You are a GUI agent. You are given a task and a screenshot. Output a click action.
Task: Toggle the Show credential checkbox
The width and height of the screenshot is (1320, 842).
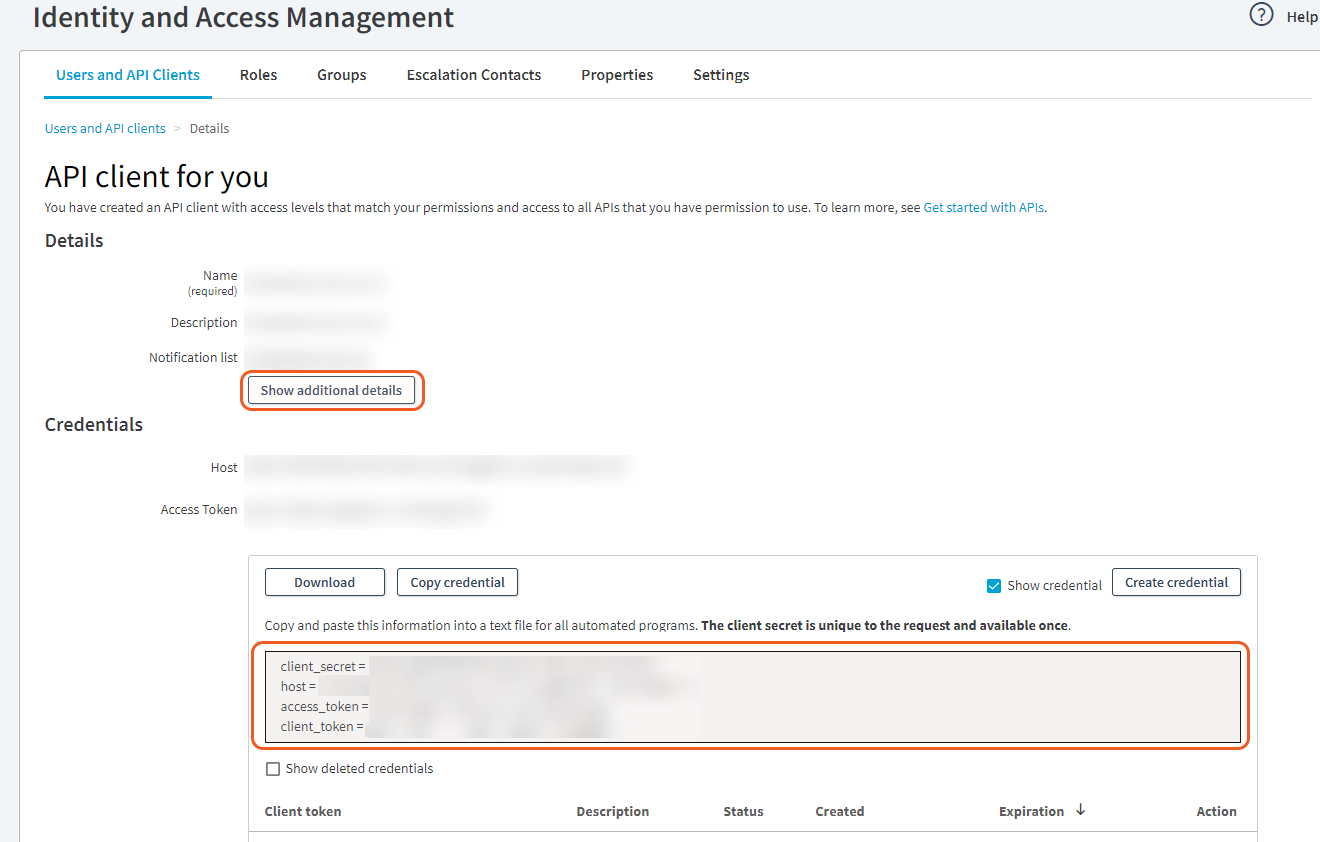tap(994, 586)
